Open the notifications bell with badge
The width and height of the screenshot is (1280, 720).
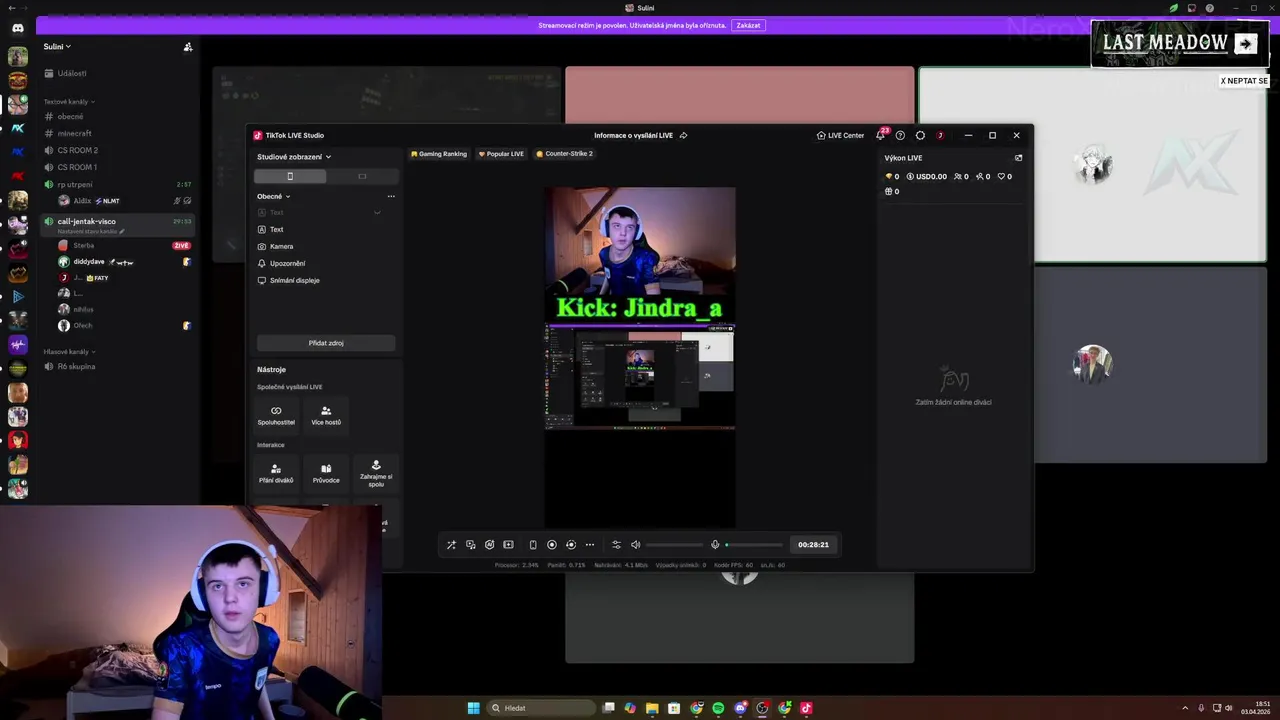coord(881,134)
